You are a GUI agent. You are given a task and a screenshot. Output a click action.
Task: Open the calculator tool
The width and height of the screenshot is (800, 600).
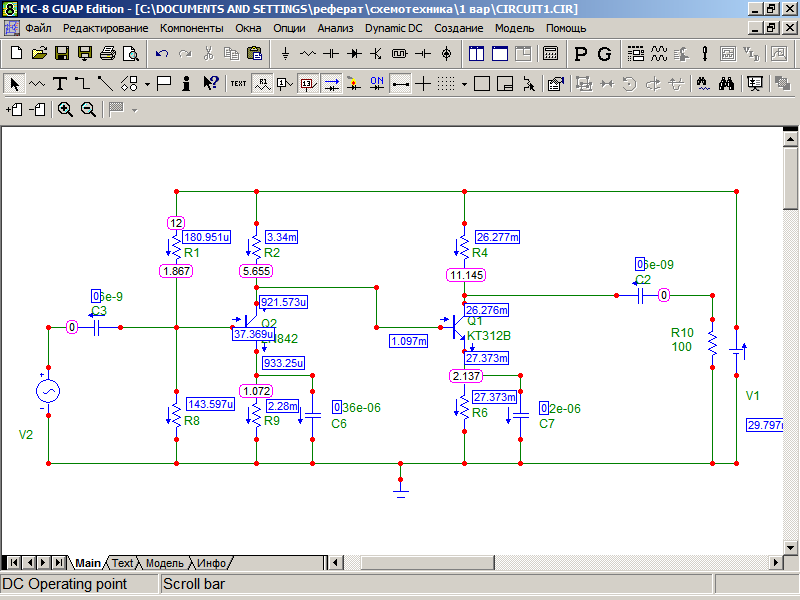(x=550, y=53)
